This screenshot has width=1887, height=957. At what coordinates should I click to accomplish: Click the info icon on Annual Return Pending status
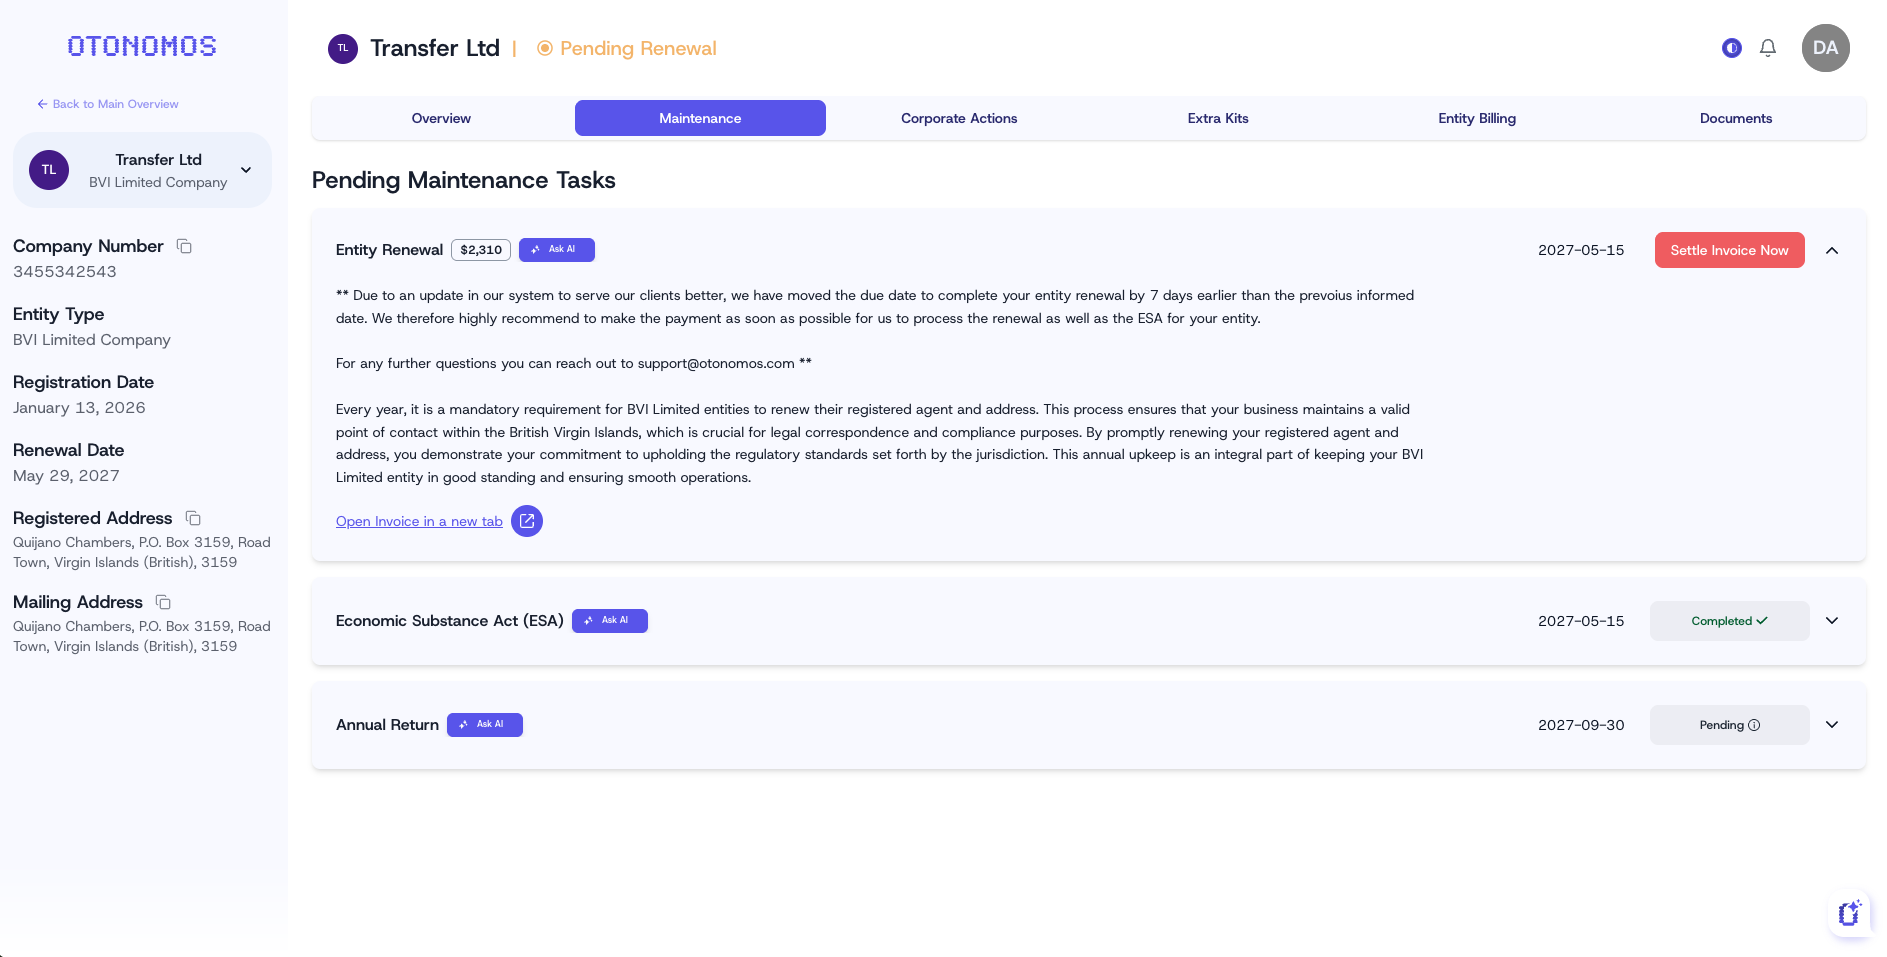(x=1755, y=725)
